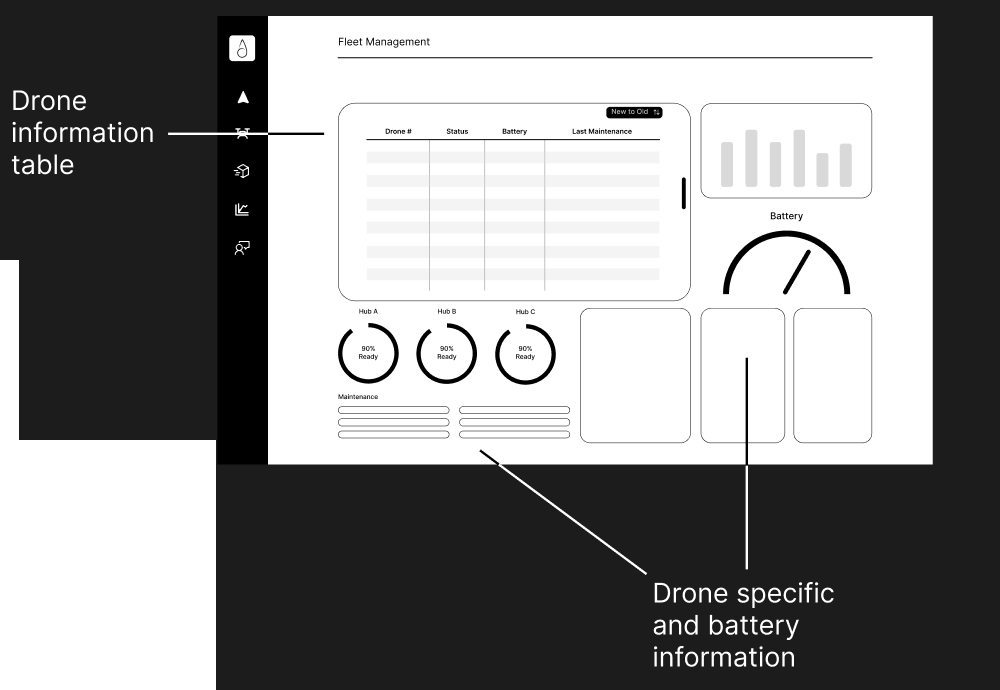Click the bar chart card

click(786, 150)
